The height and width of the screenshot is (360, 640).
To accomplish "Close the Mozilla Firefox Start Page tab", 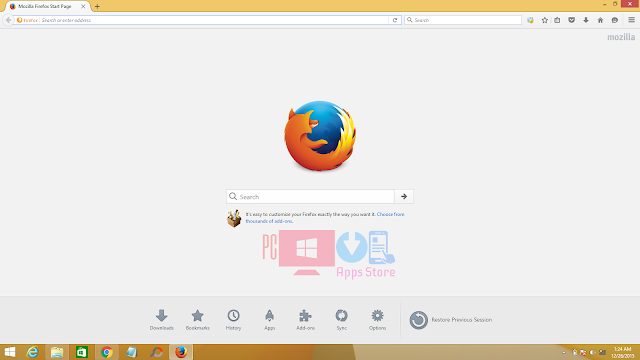I will [x=83, y=7].
